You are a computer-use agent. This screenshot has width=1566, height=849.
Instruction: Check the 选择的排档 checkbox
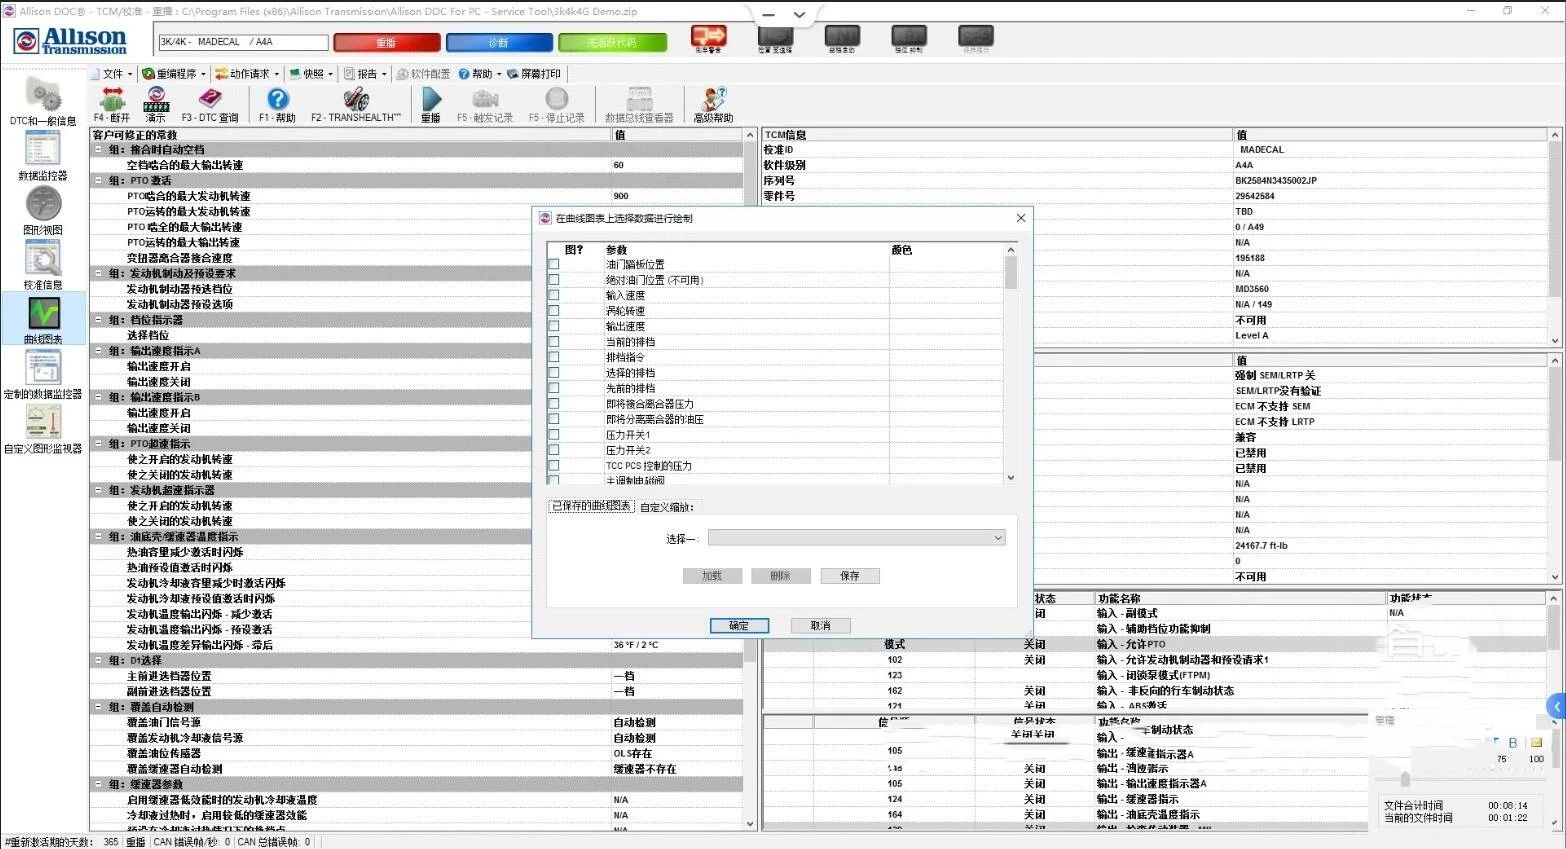point(554,373)
